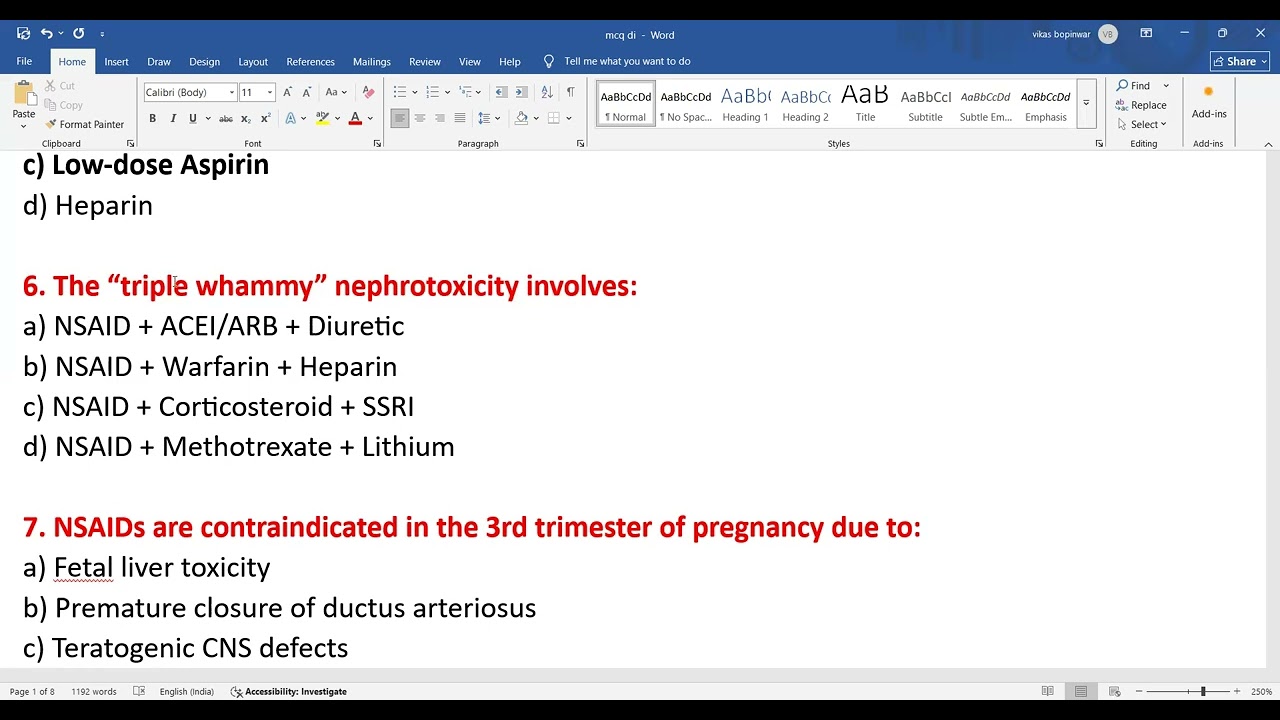
Task: Open the Change Case dropdown
Action: coord(335,92)
